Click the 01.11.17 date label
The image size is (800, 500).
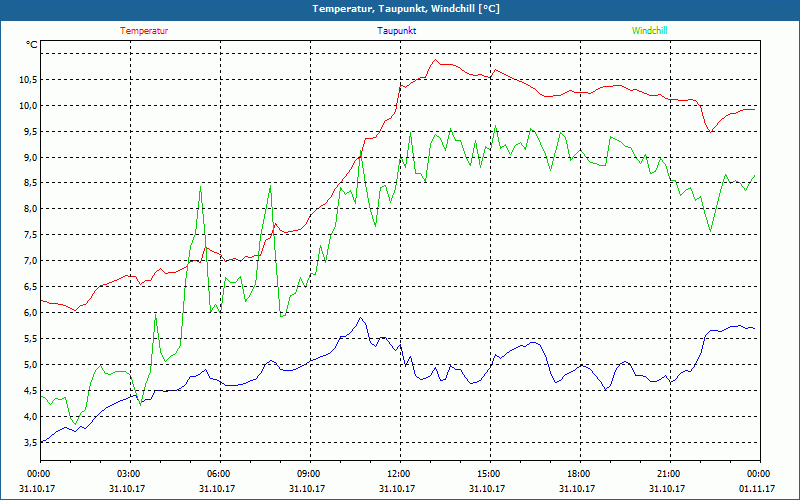757,488
